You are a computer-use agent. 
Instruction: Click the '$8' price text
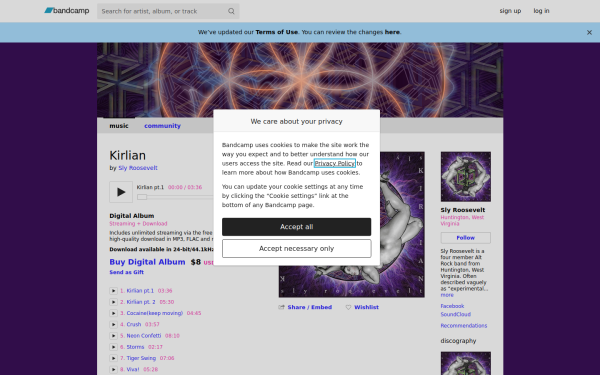(196, 262)
